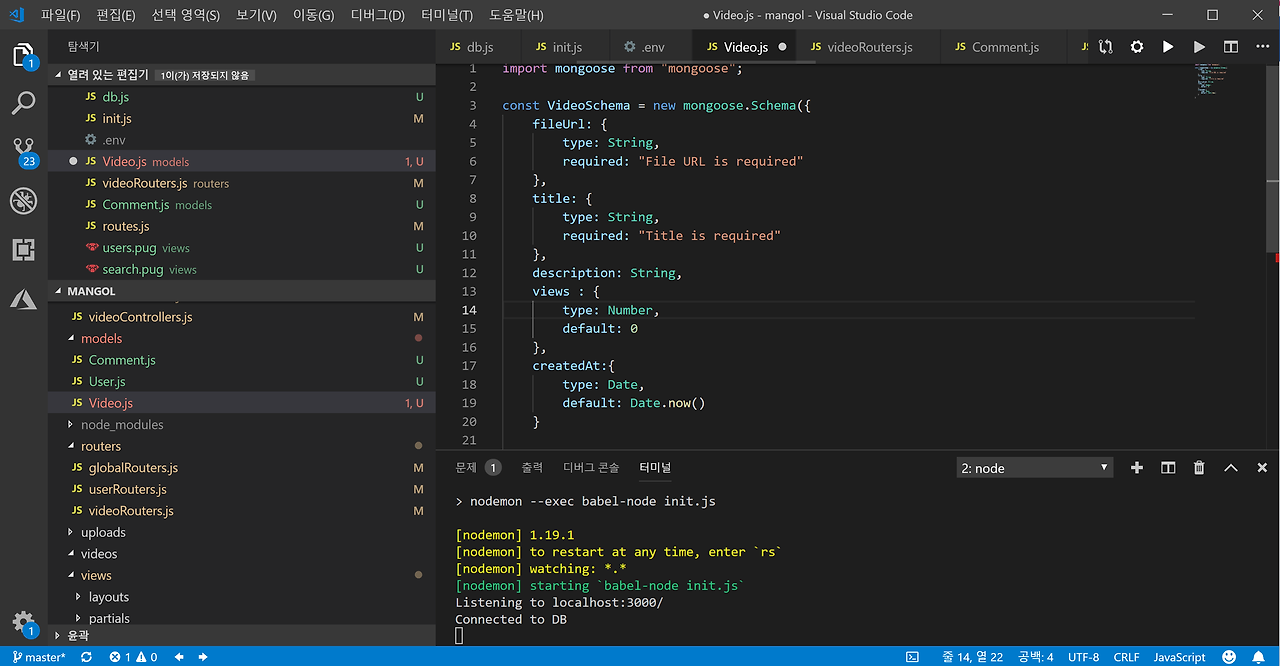
Task: Open the Extensions view in activity bar
Action: (x=23, y=249)
